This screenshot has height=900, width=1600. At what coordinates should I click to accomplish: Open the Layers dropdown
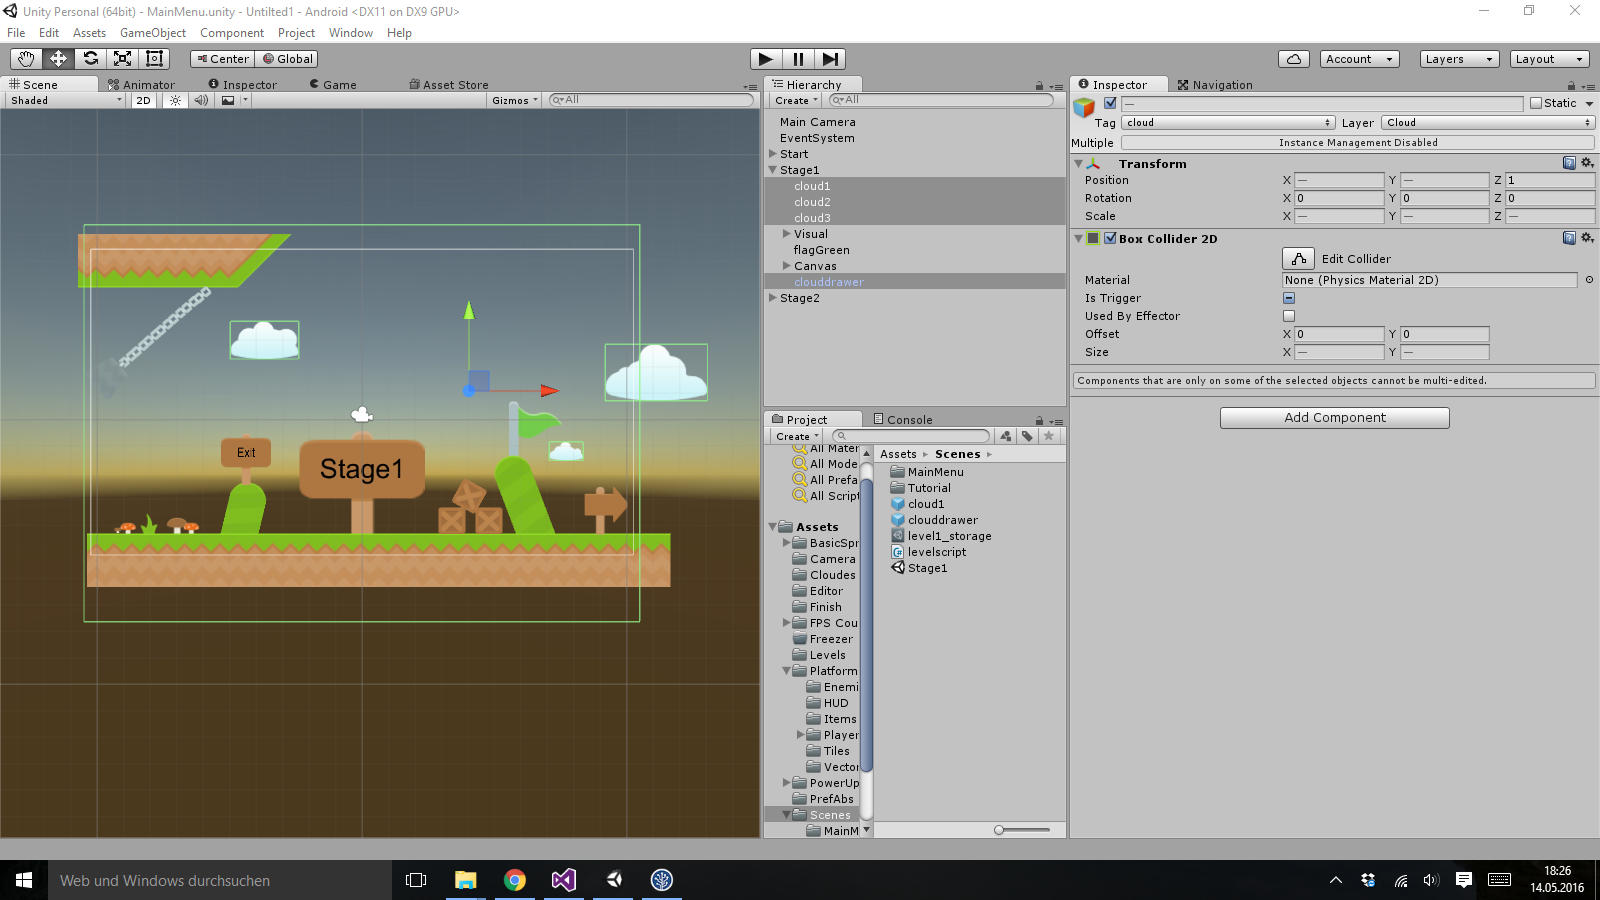tap(1460, 59)
